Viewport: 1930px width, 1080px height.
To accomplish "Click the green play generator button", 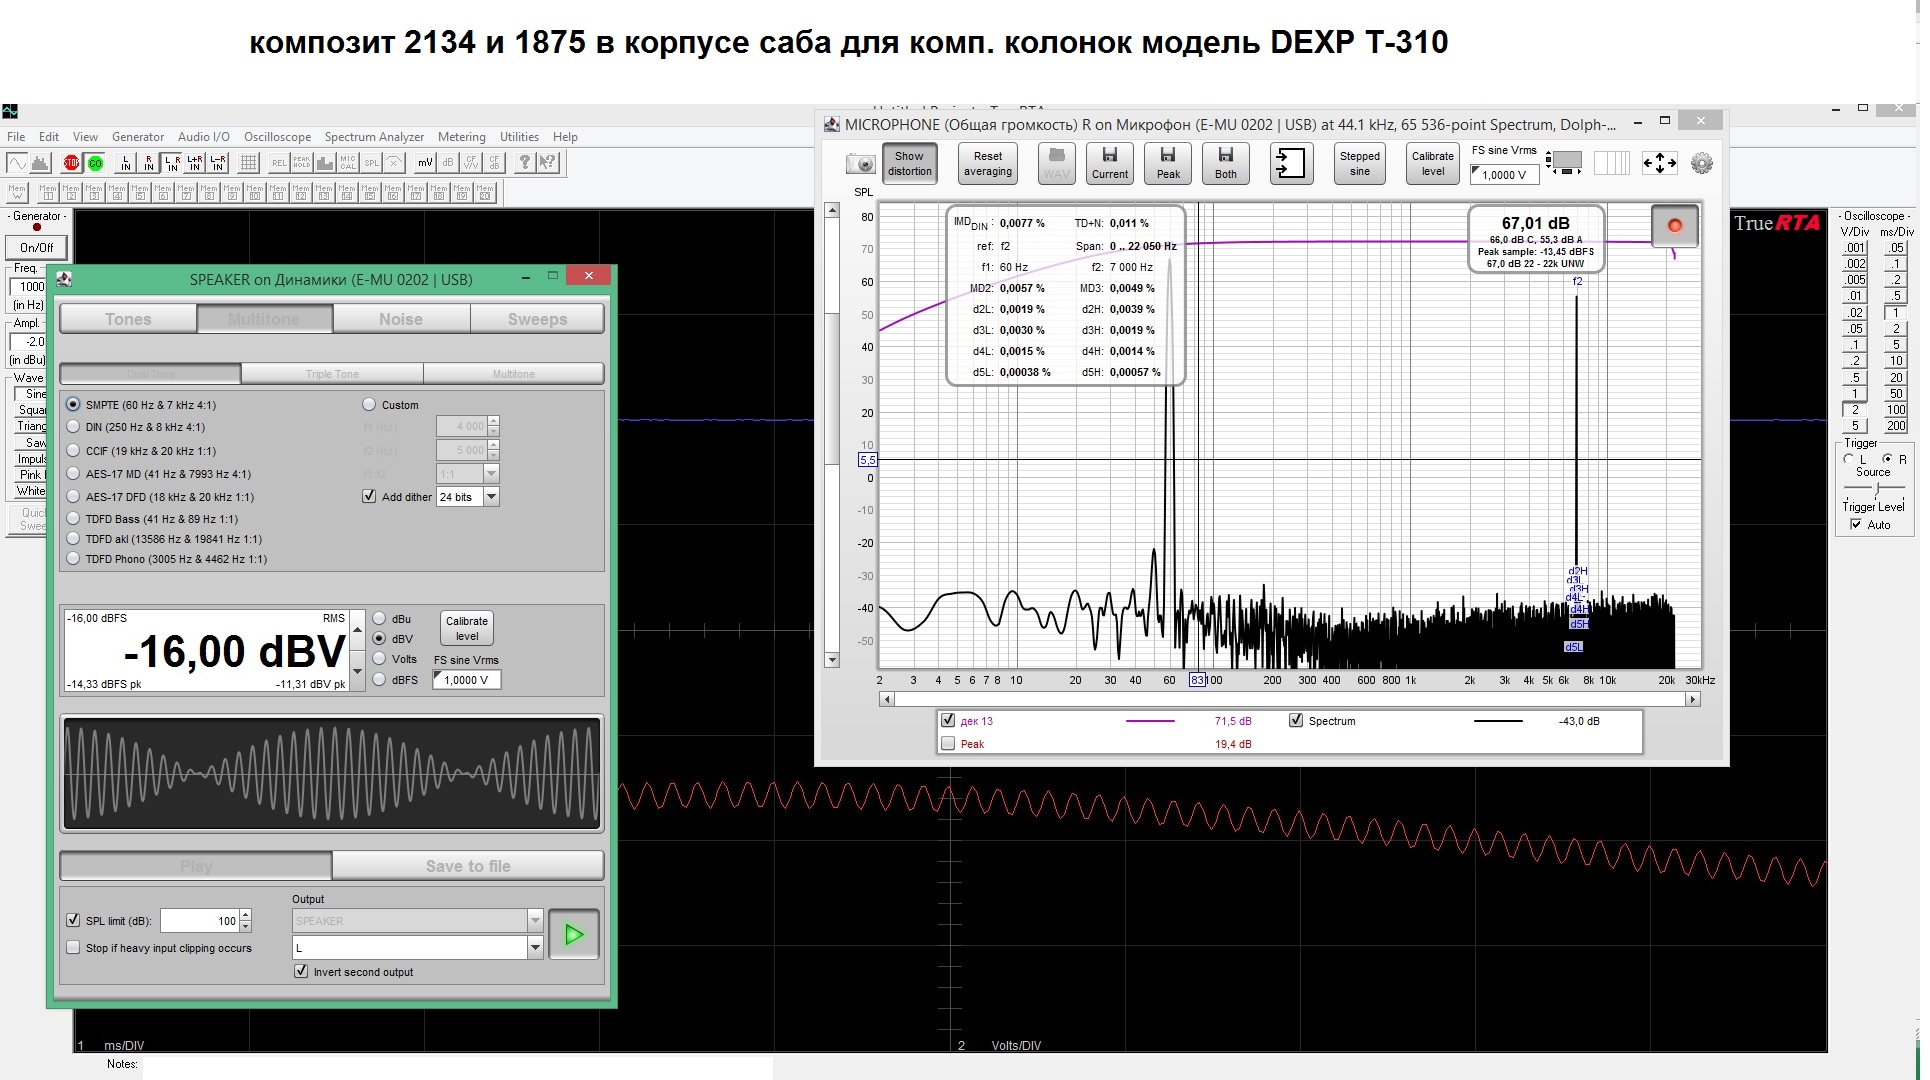I will [574, 935].
